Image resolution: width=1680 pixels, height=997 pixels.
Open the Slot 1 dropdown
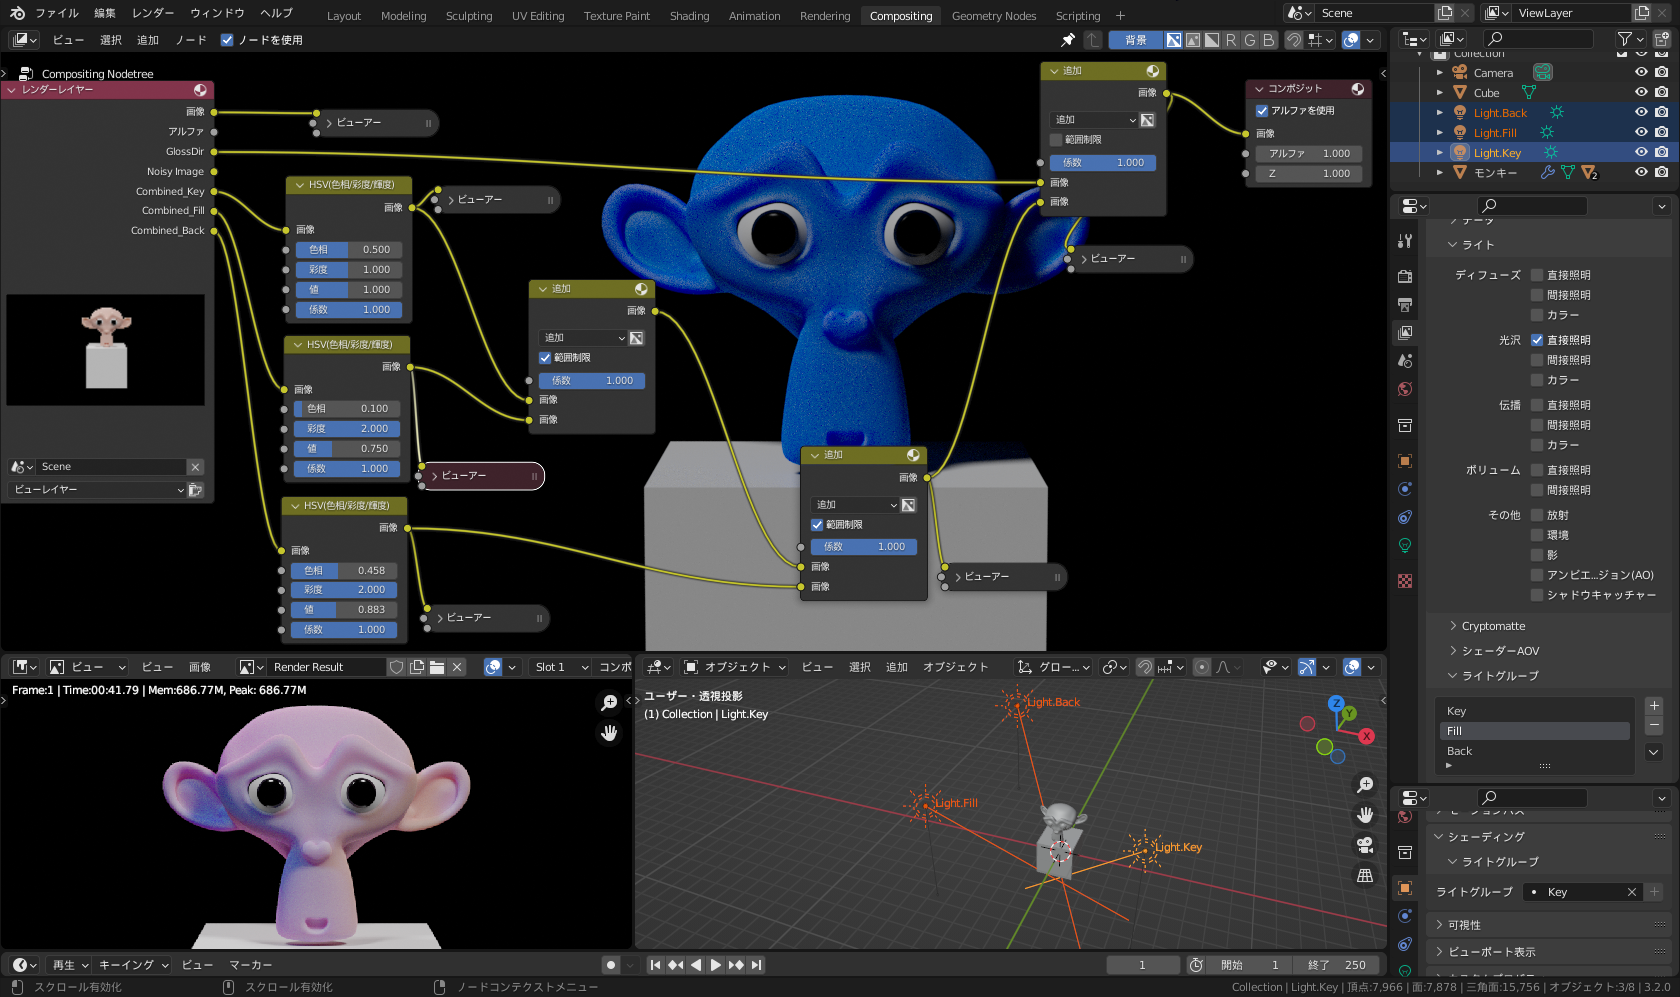tap(562, 667)
